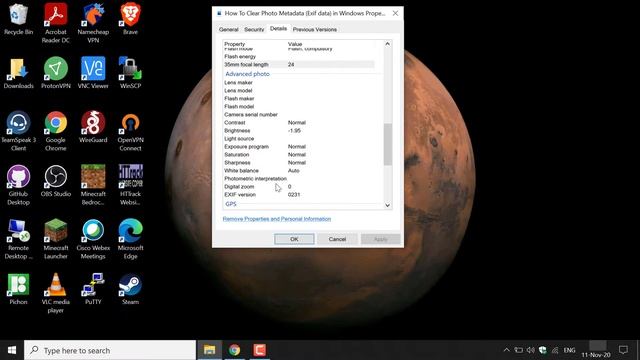Click Remove Properties and Personal Information link
Image resolution: width=640 pixels, height=360 pixels.
click(x=277, y=219)
